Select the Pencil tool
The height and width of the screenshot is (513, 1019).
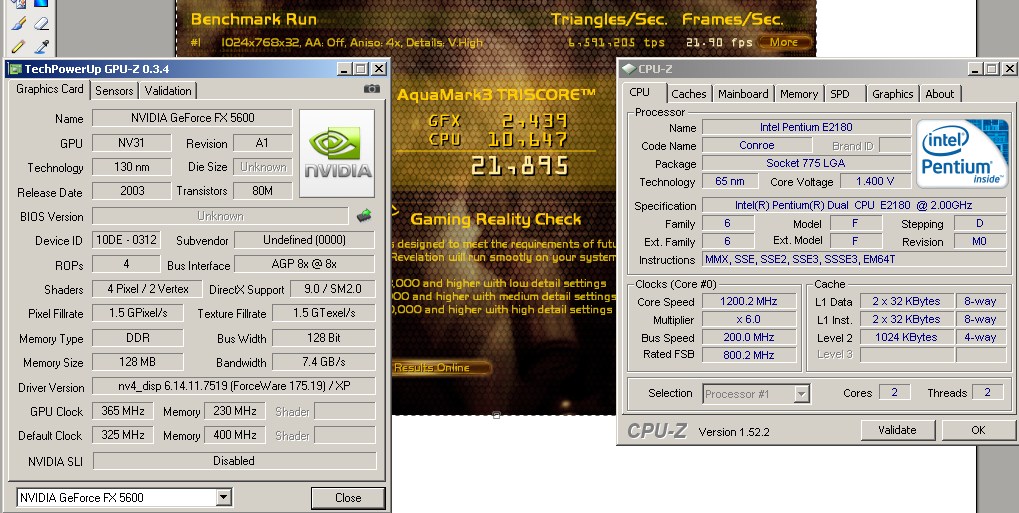point(18,46)
